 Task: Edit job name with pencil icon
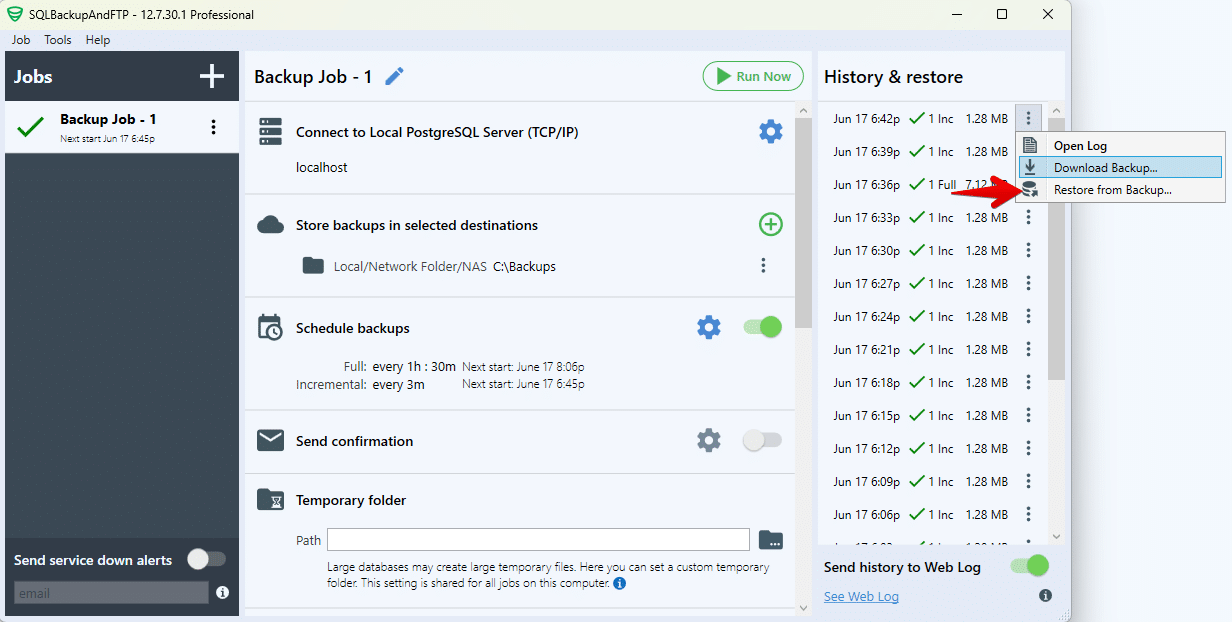(x=394, y=77)
